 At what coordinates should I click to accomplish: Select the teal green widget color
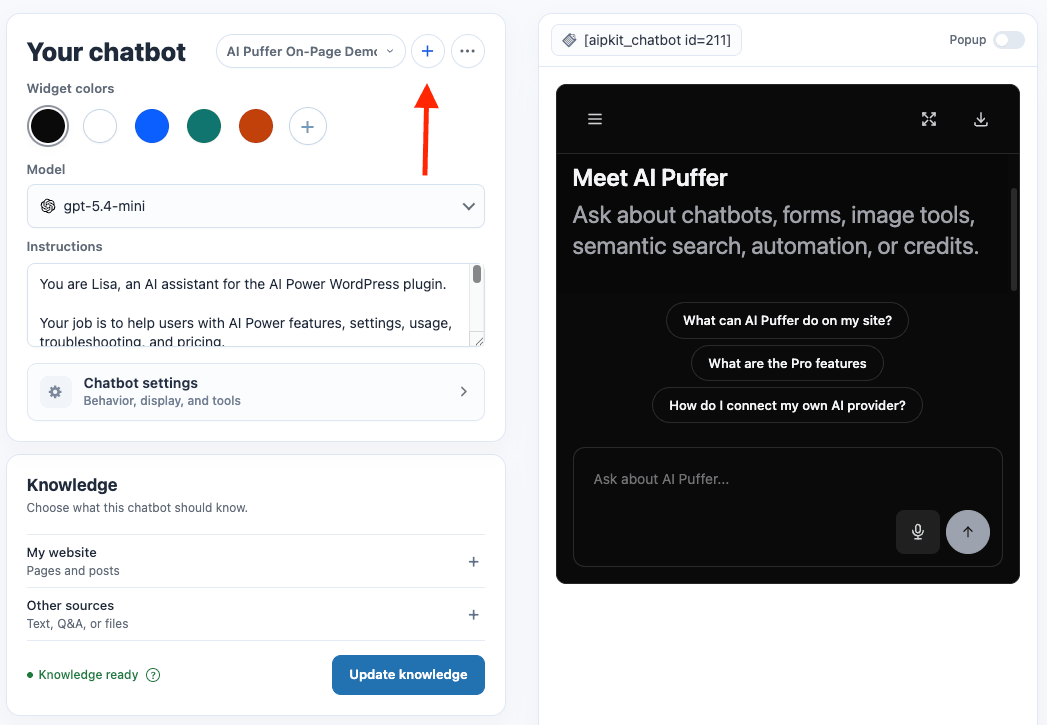(x=204, y=126)
